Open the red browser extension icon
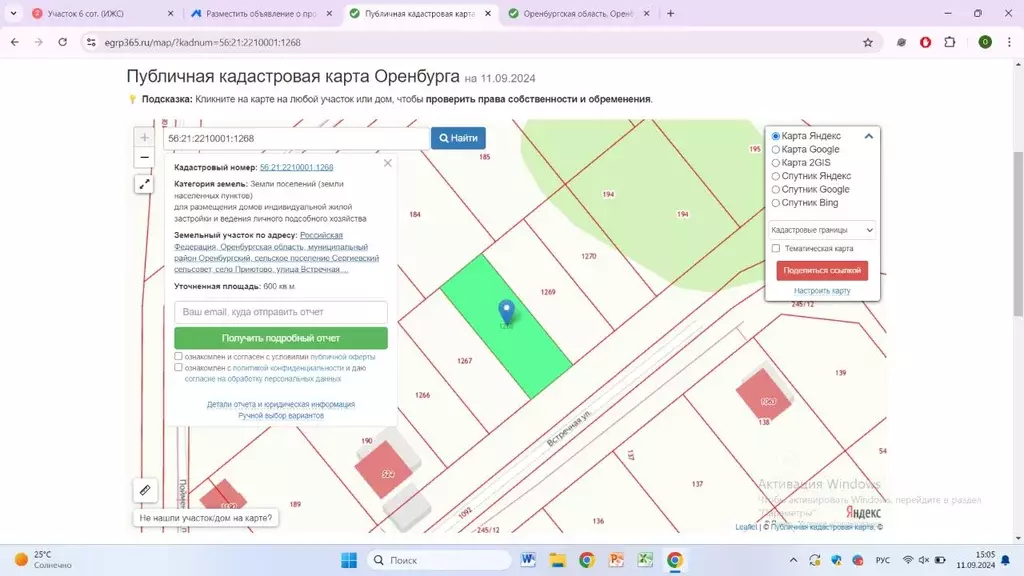The height and width of the screenshot is (576, 1024). click(925, 43)
